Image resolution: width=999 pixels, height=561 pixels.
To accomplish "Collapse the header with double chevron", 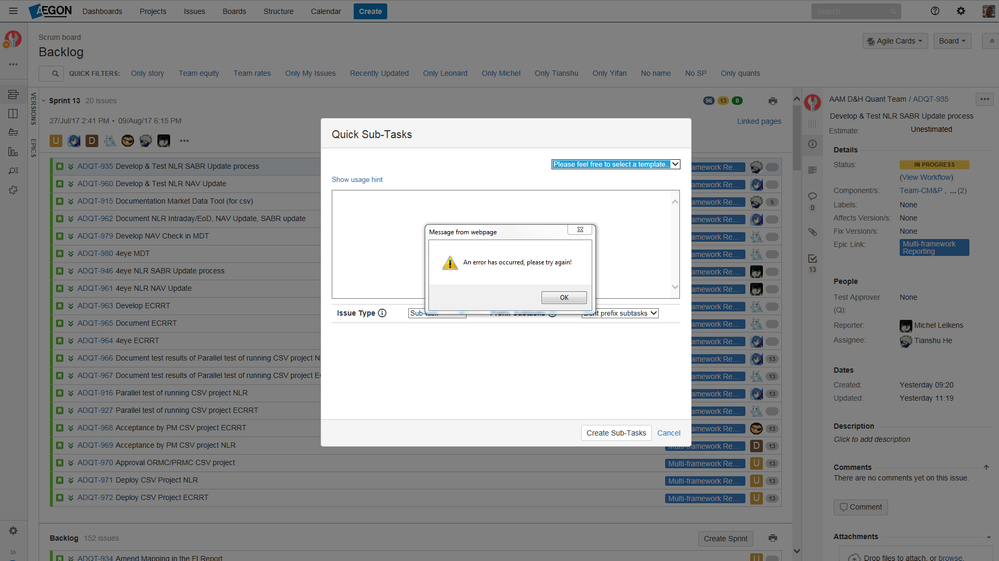I will 991,41.
